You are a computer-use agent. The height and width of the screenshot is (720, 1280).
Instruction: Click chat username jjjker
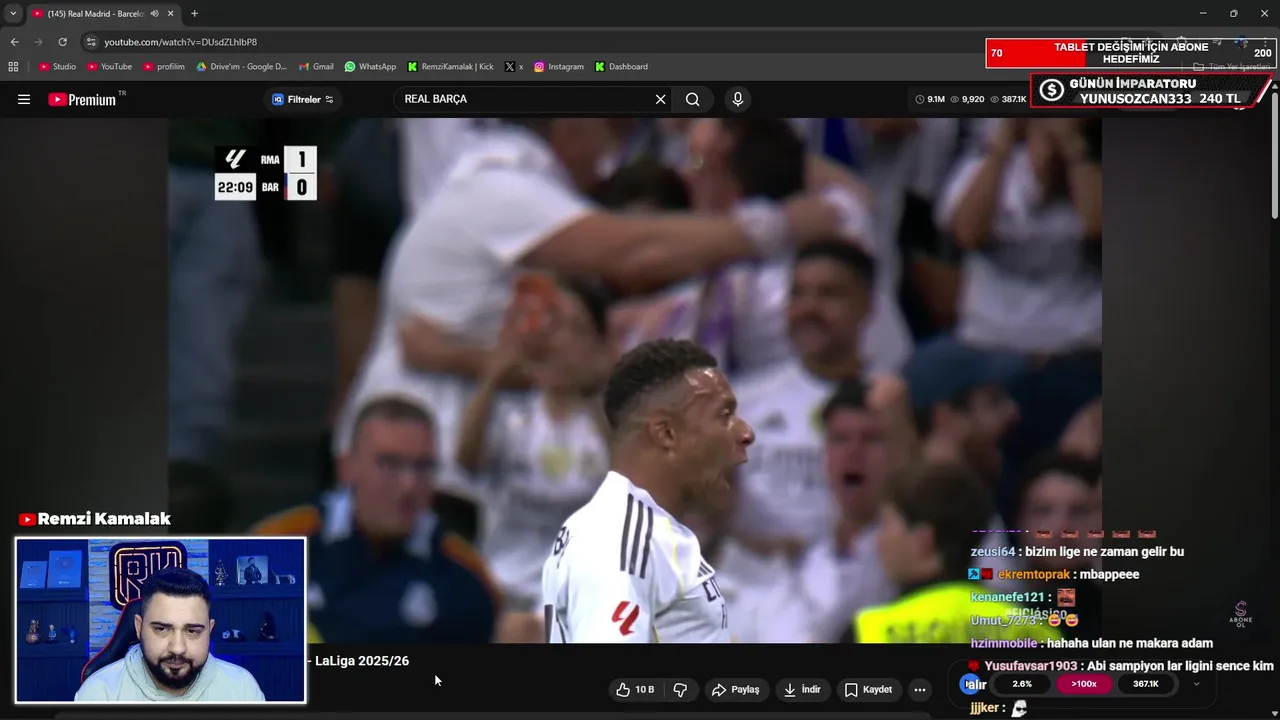[x=985, y=708]
